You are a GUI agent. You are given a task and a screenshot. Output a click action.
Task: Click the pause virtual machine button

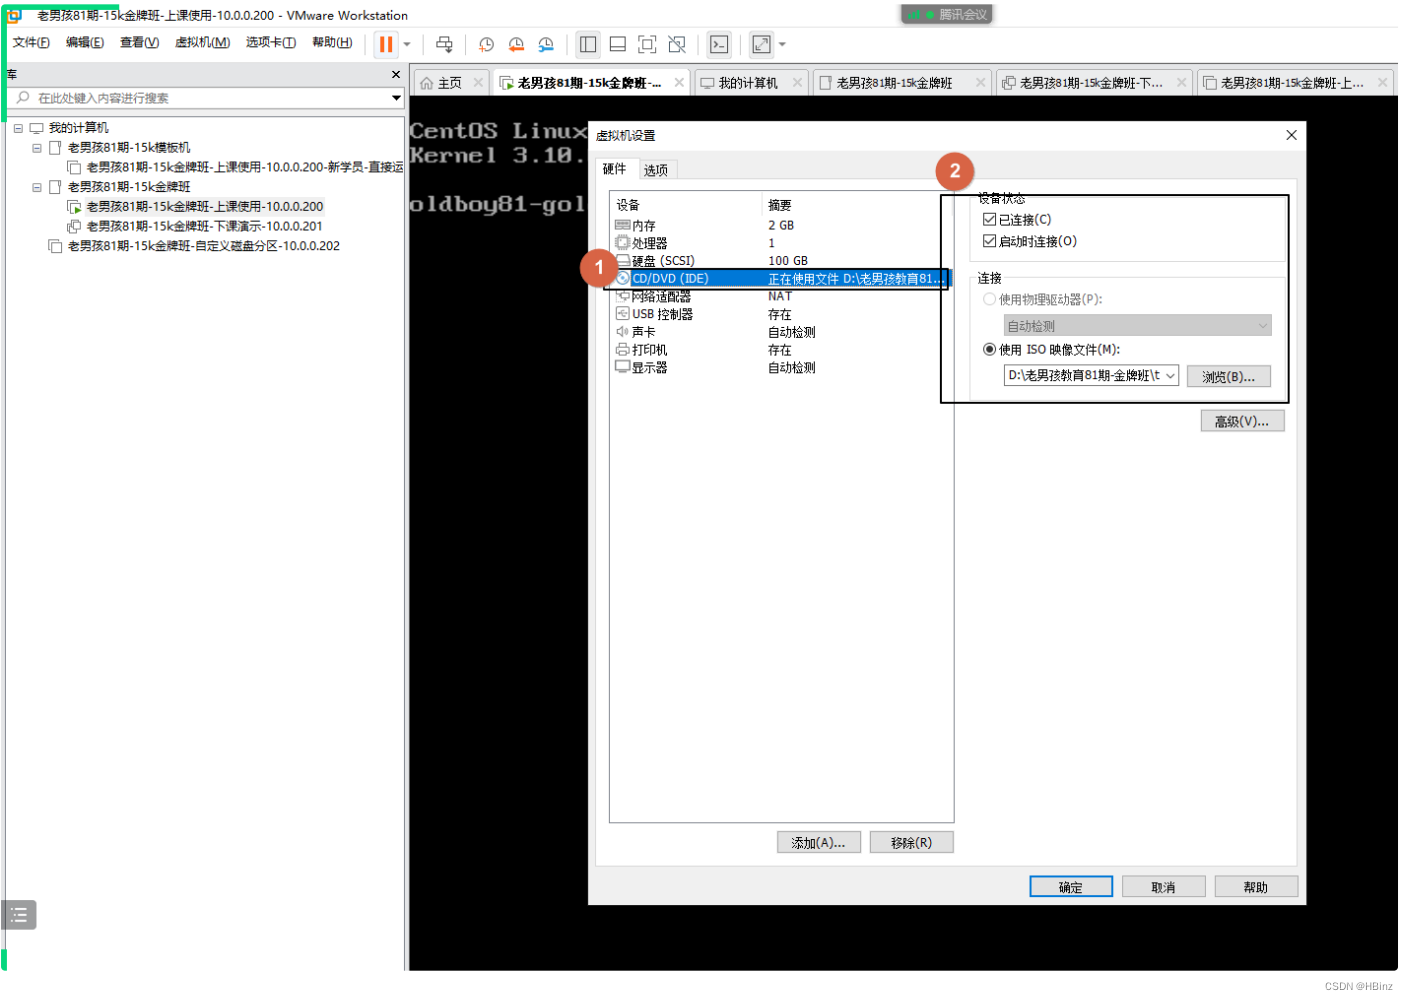click(x=386, y=44)
